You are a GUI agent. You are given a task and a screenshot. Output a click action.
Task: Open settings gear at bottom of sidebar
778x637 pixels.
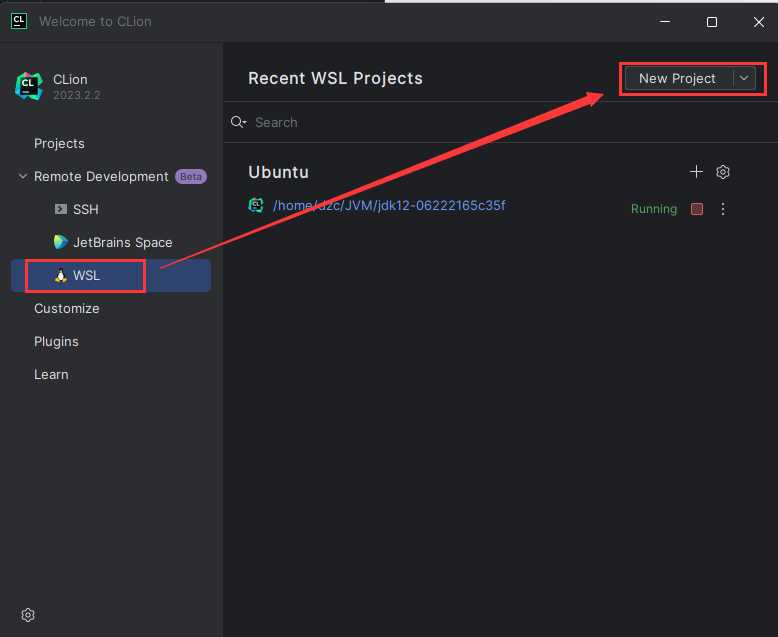pos(28,615)
